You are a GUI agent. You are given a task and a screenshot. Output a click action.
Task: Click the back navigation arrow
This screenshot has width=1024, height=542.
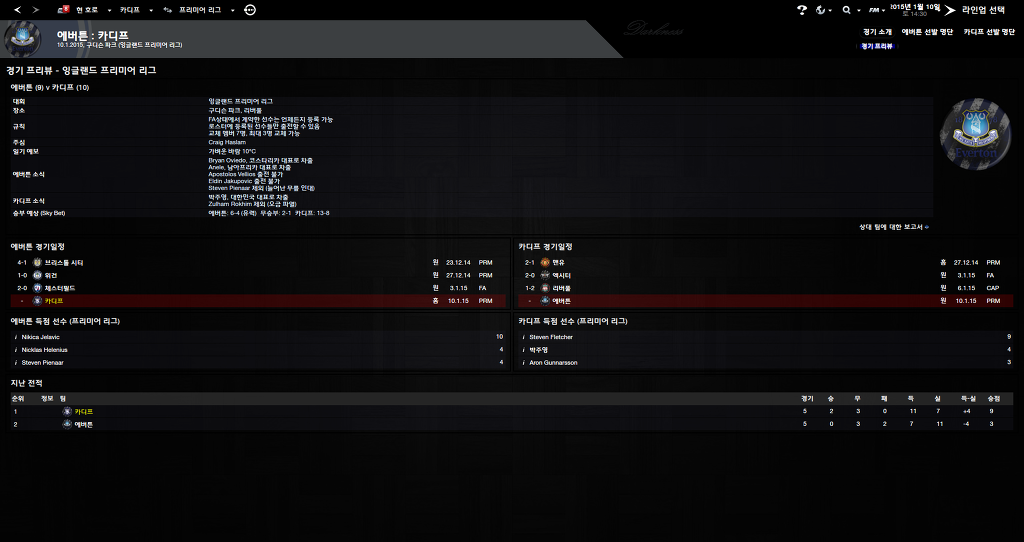coord(17,9)
